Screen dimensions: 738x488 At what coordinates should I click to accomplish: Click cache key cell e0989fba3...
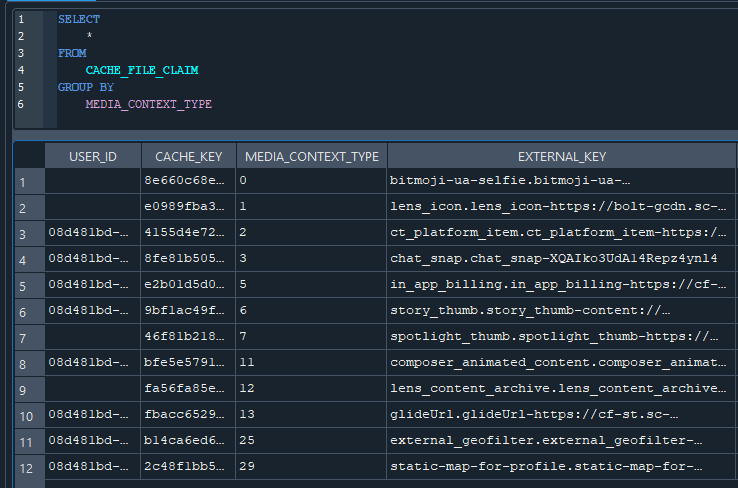point(188,207)
